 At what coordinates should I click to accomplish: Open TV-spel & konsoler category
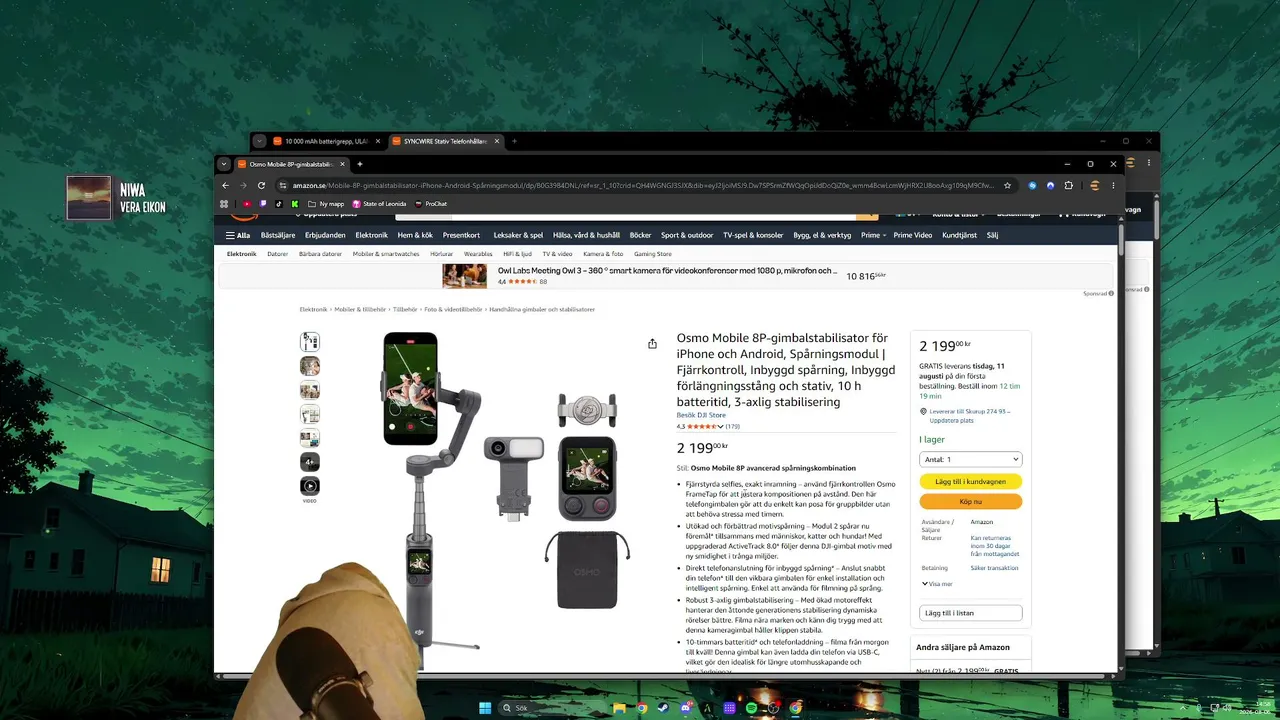753,235
